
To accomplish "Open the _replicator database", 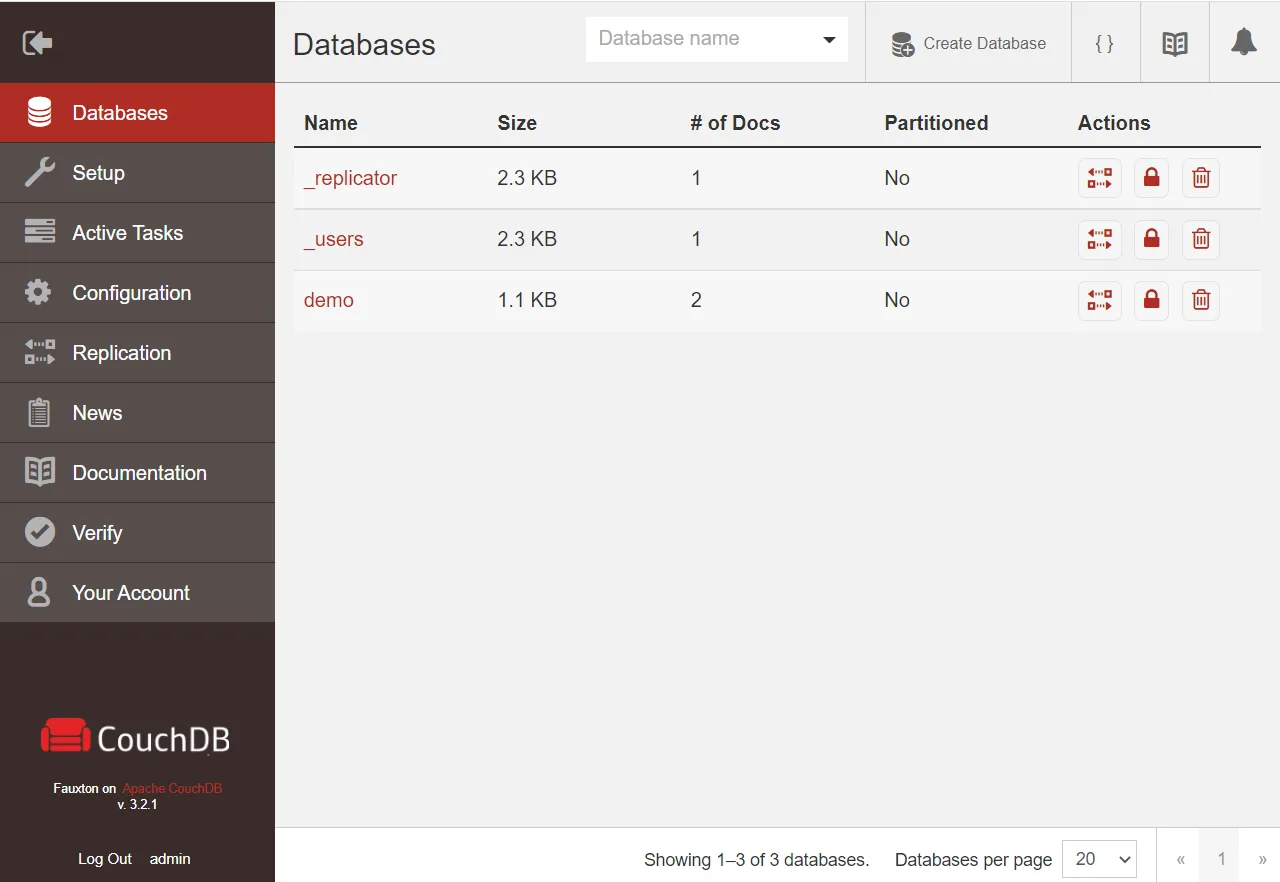I will coord(350,178).
